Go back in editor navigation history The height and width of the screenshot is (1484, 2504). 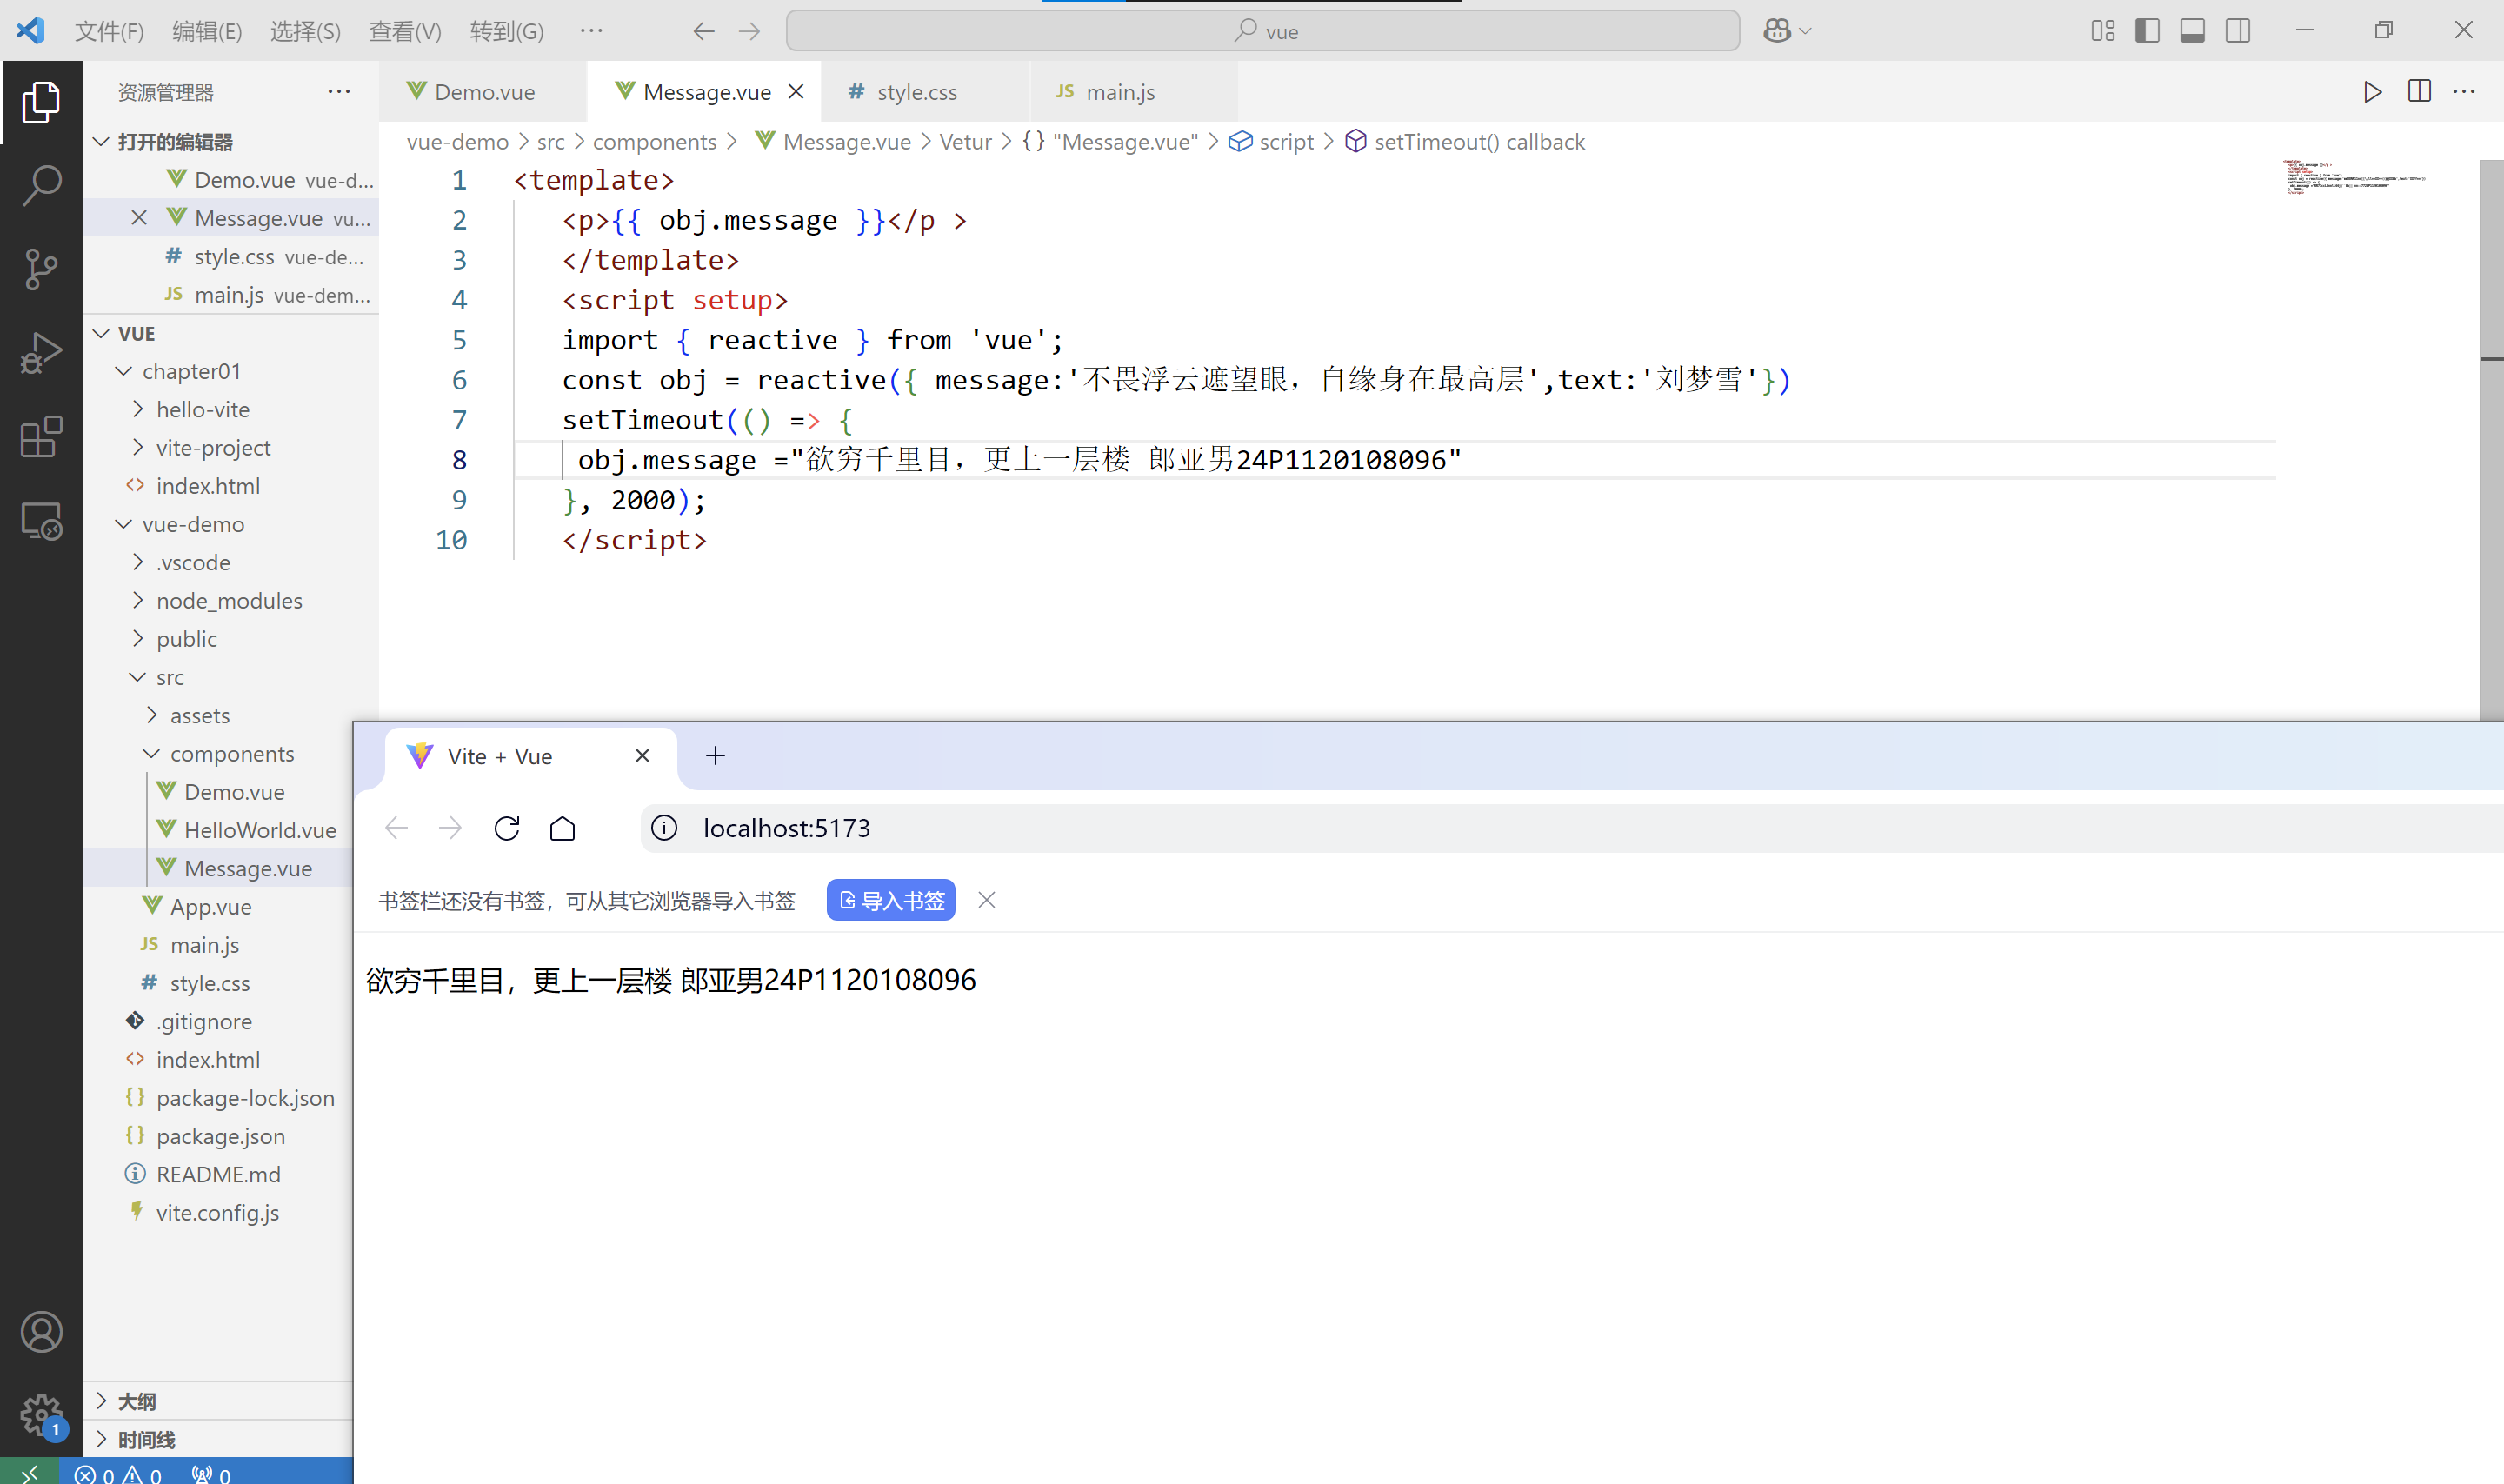(704, 31)
